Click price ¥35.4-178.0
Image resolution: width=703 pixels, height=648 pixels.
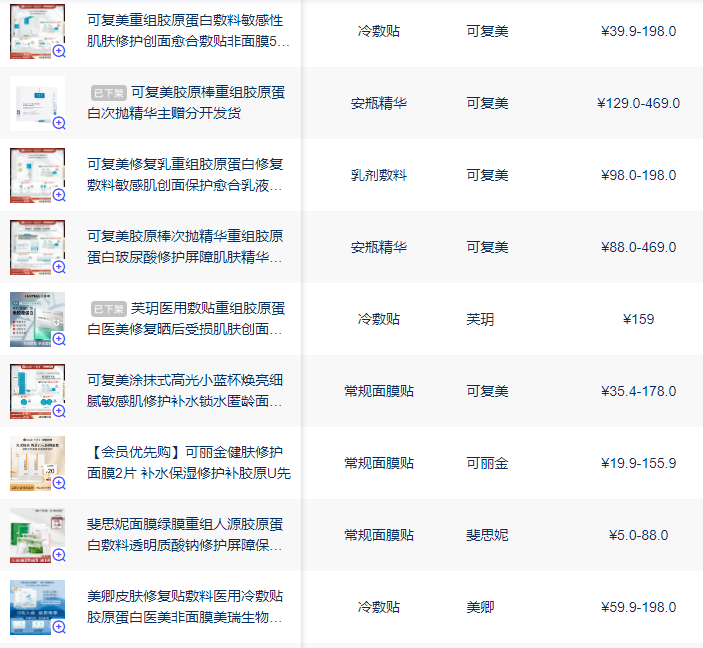click(x=638, y=391)
